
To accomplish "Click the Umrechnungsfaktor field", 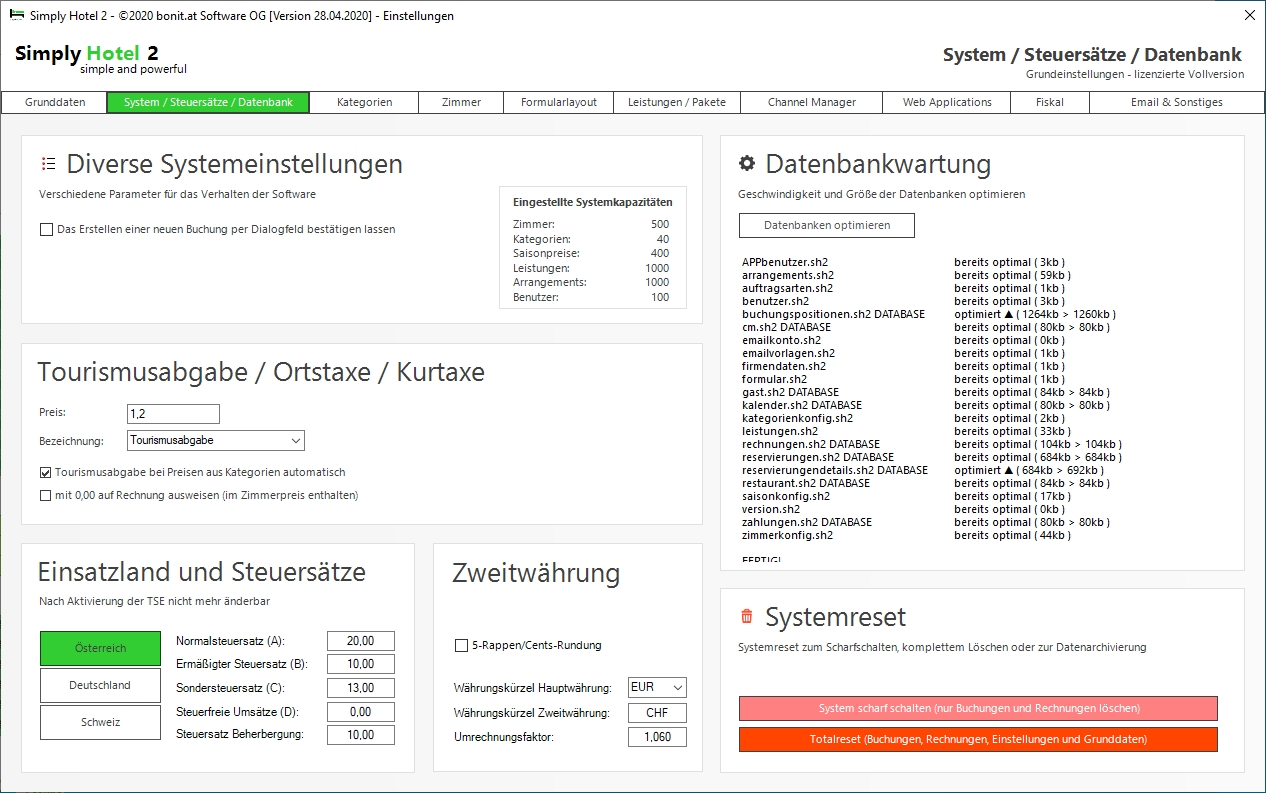I will click(658, 737).
